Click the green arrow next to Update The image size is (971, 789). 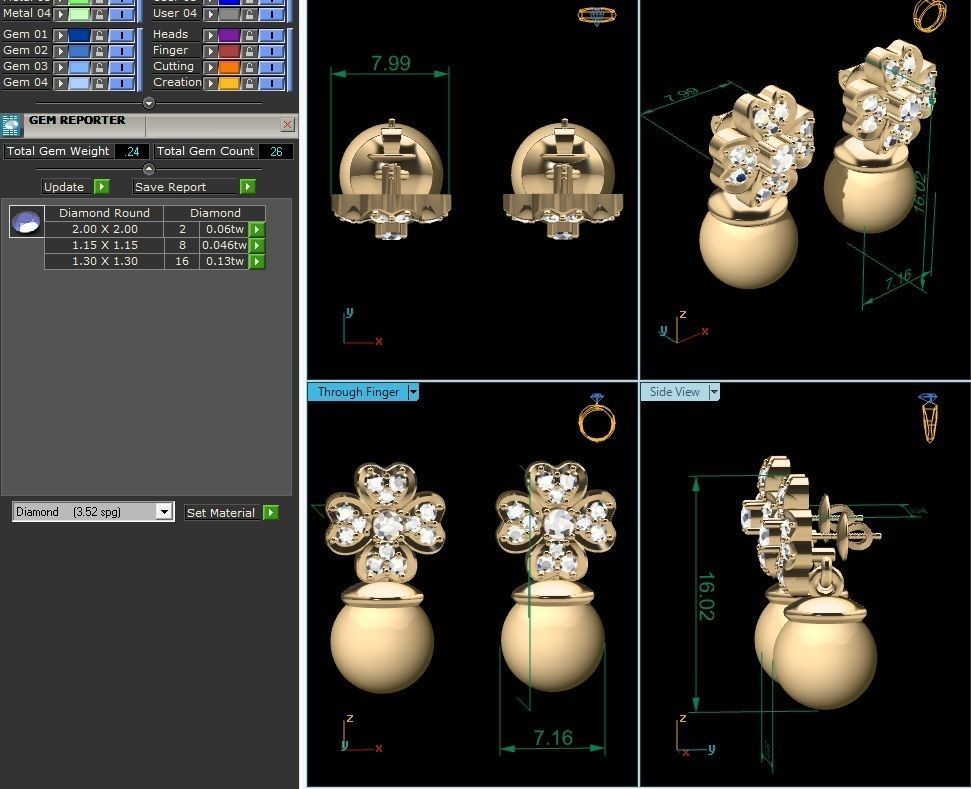(102, 186)
